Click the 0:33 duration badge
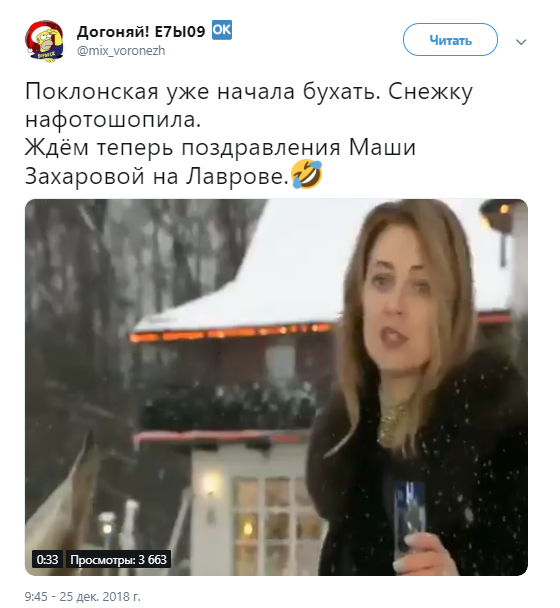 (47, 560)
